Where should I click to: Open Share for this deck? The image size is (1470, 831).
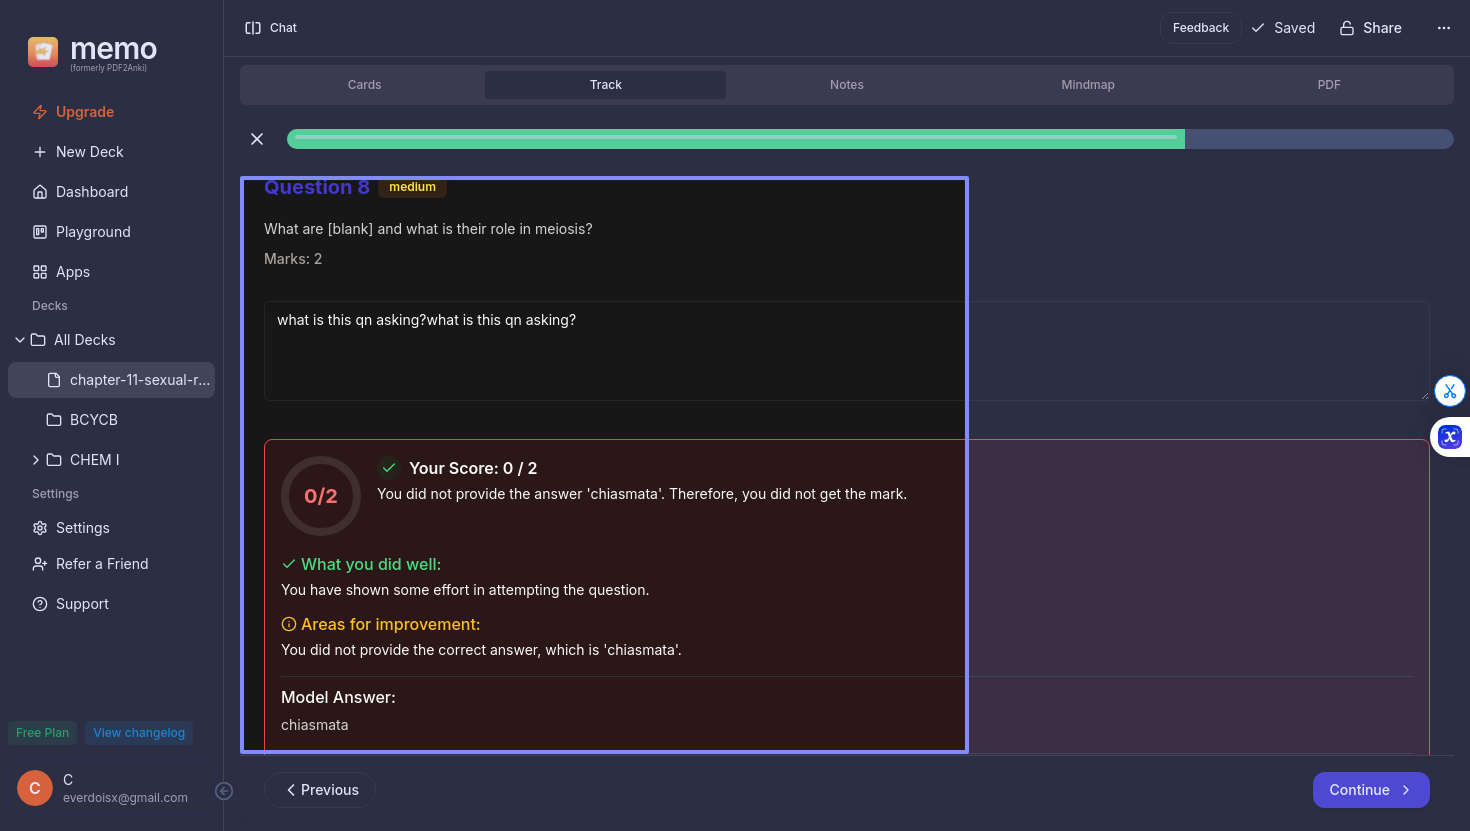point(1370,28)
